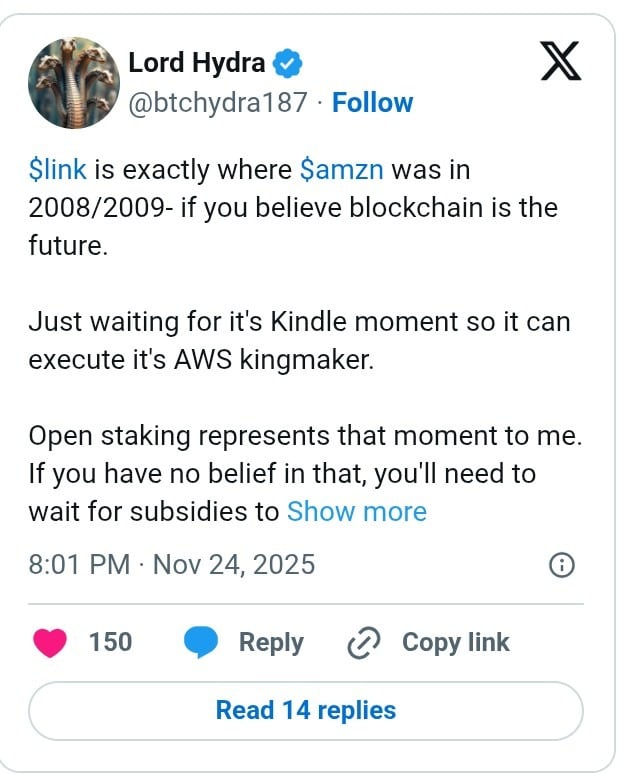Expand the tweet with Show more

coord(356,511)
